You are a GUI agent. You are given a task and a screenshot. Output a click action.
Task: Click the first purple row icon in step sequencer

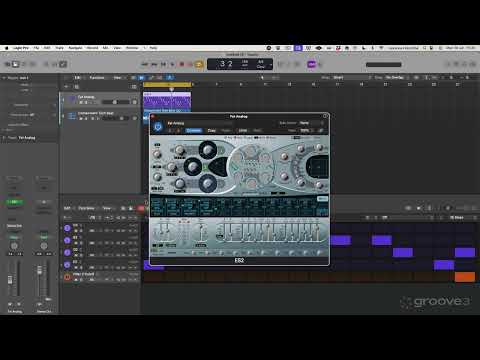tap(67, 228)
